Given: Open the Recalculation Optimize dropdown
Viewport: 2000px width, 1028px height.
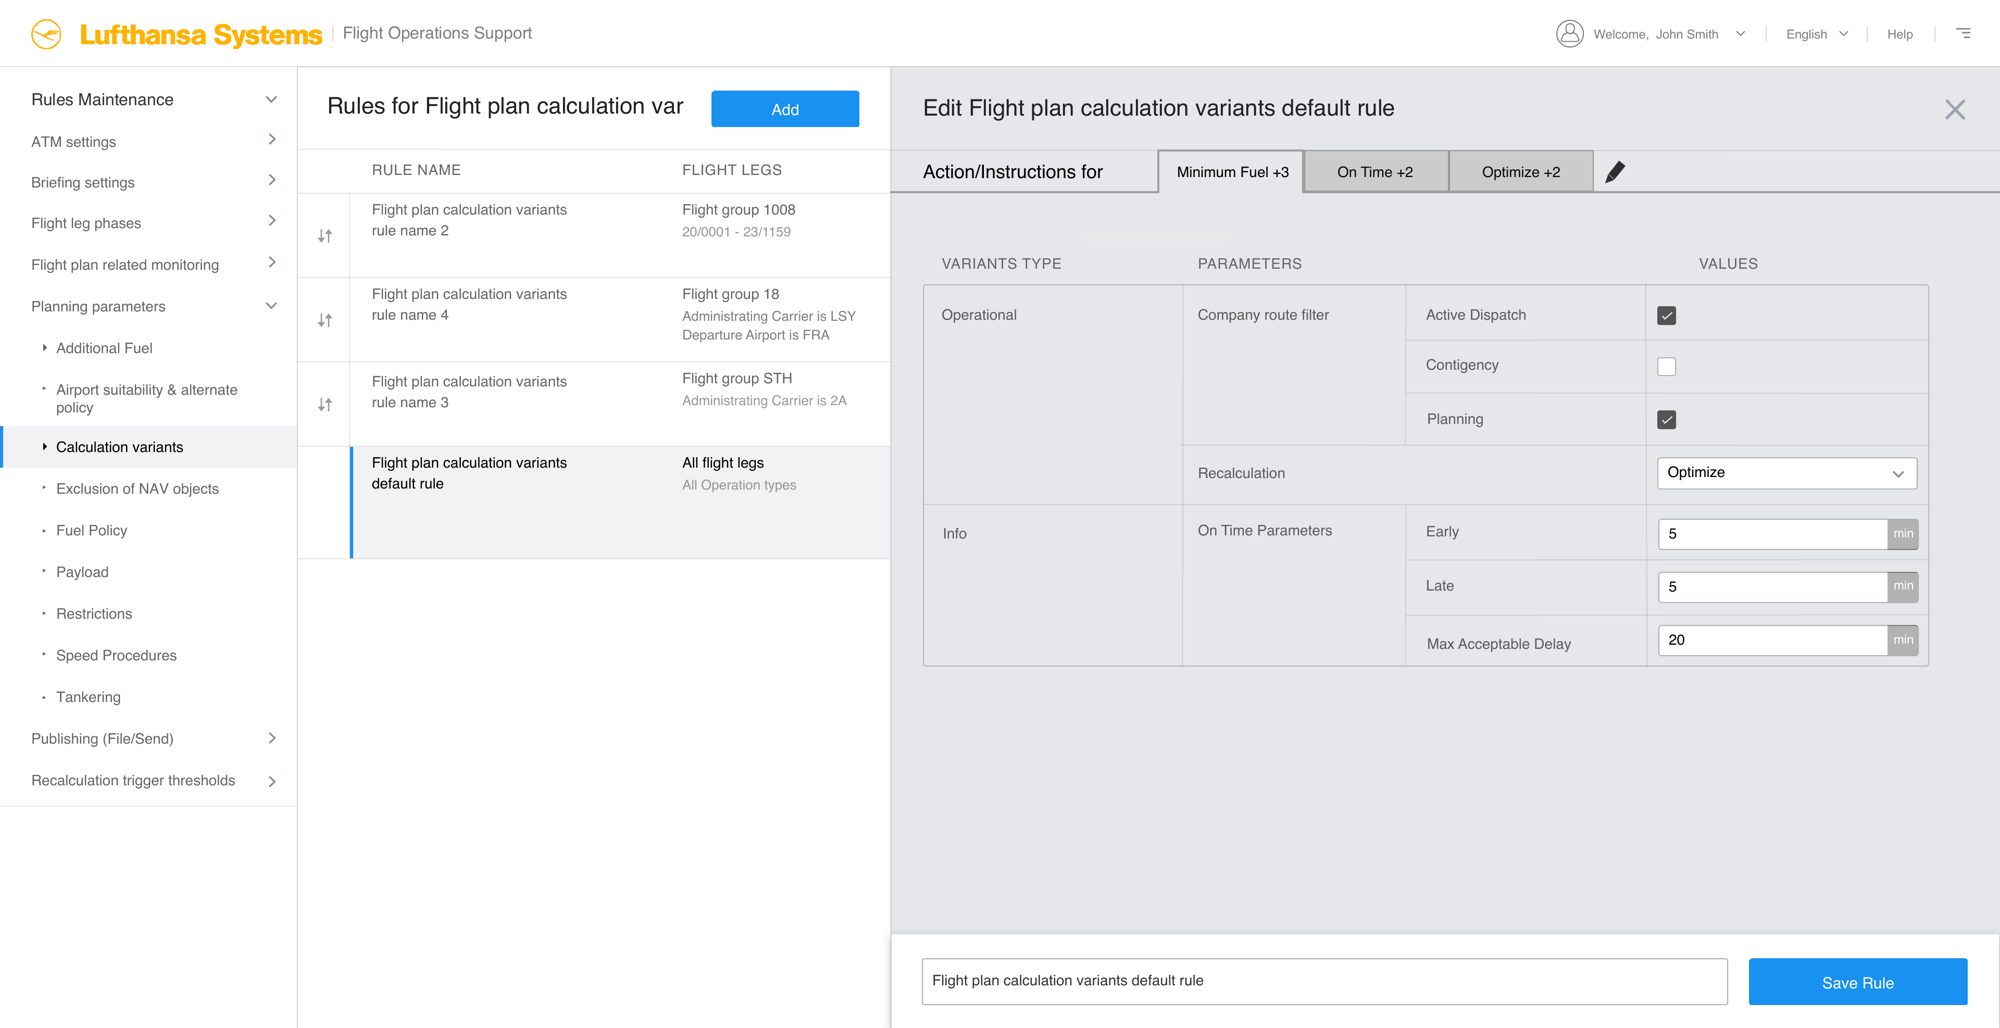Looking at the screenshot, I should click(1787, 473).
